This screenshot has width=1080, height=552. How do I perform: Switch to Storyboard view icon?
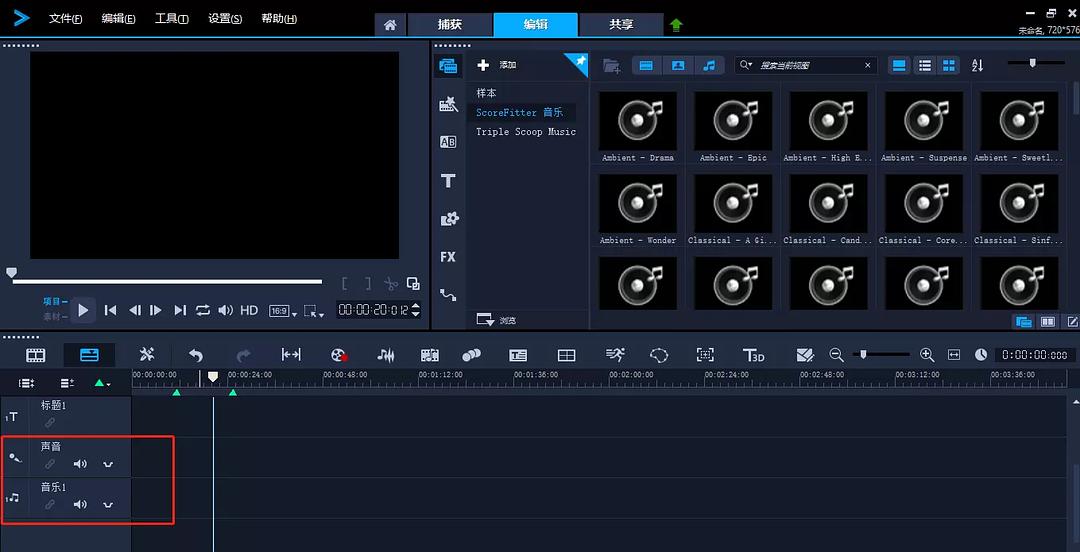coord(36,355)
